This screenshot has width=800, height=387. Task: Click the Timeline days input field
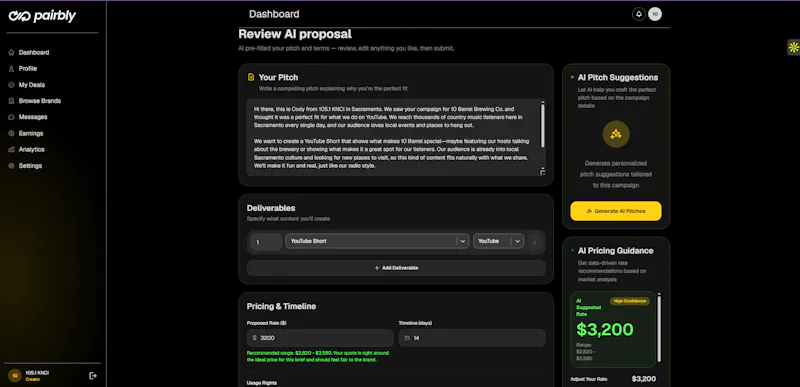click(x=472, y=338)
